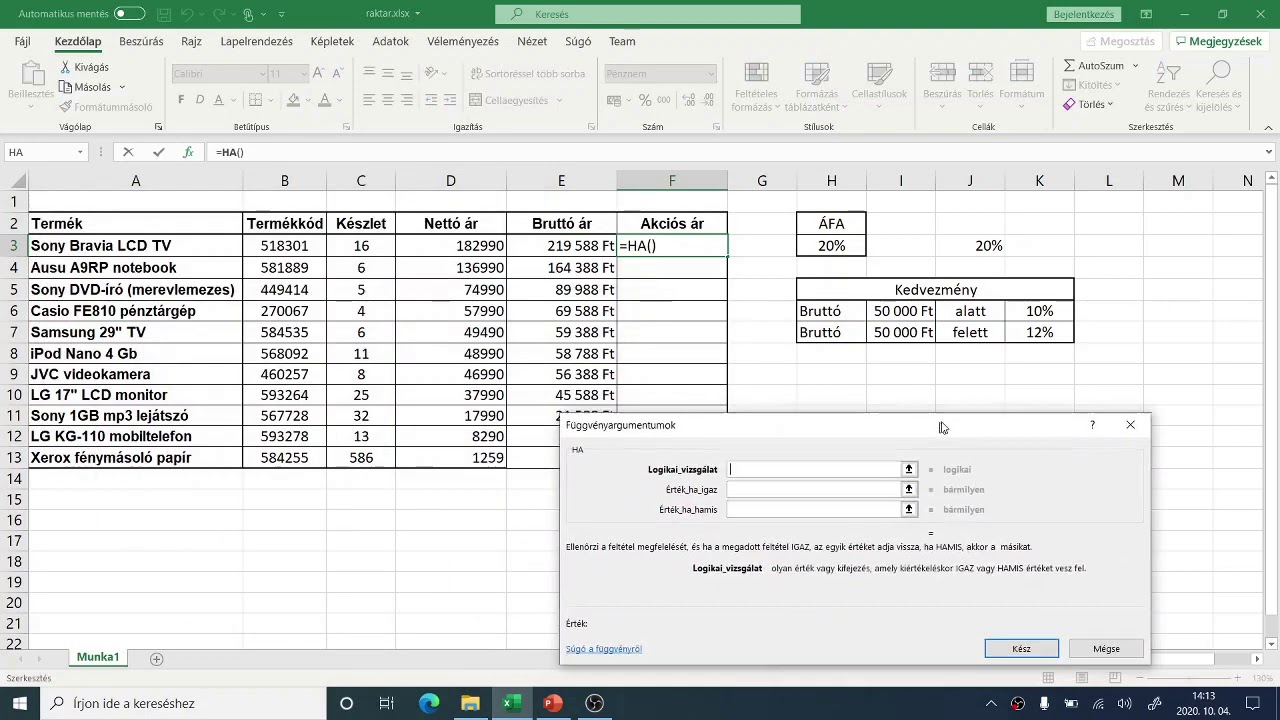This screenshot has height=720, width=1280.
Task: Click the insert function fx icon
Action: click(188, 152)
